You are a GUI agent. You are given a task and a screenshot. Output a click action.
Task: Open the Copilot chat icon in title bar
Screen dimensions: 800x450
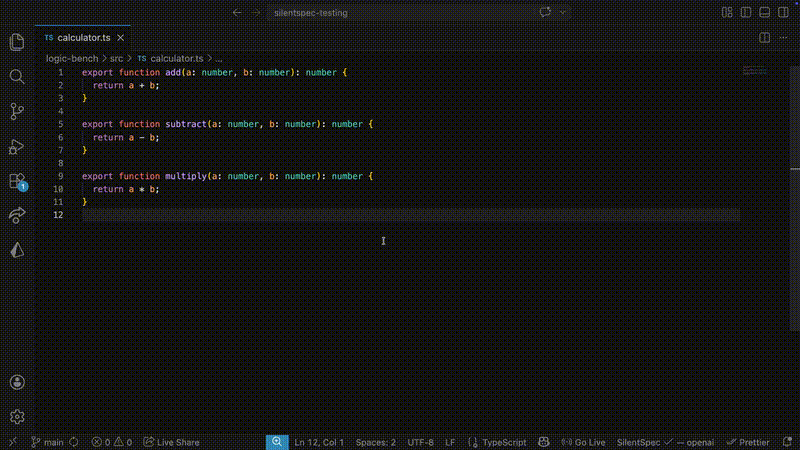[545, 12]
